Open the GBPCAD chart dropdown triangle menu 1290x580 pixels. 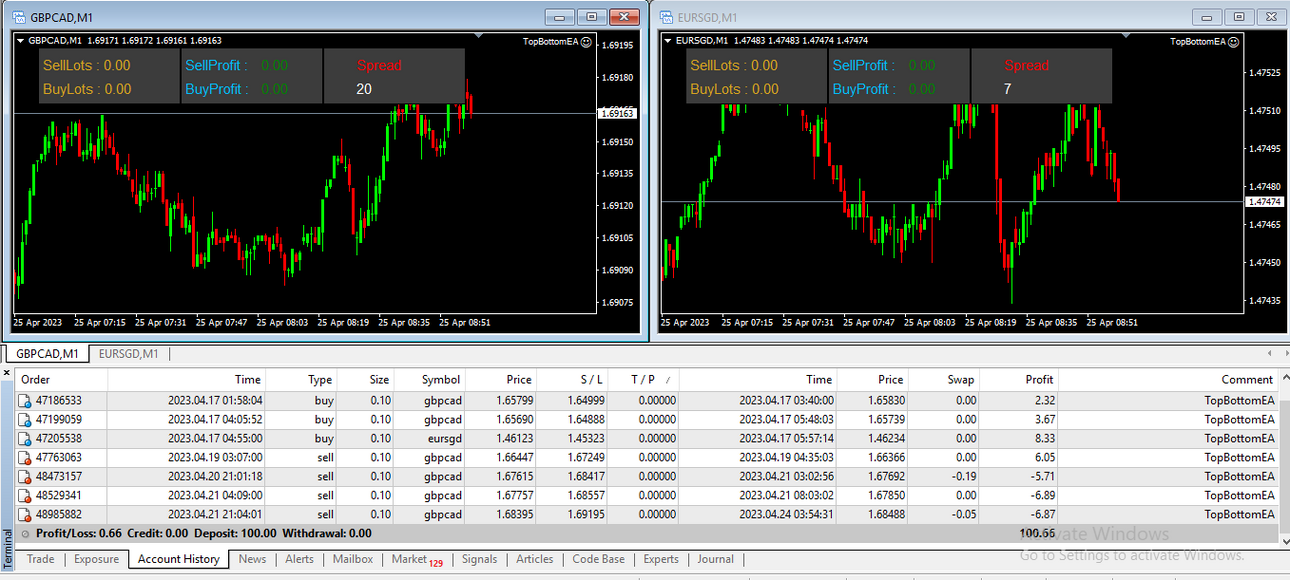point(21,41)
